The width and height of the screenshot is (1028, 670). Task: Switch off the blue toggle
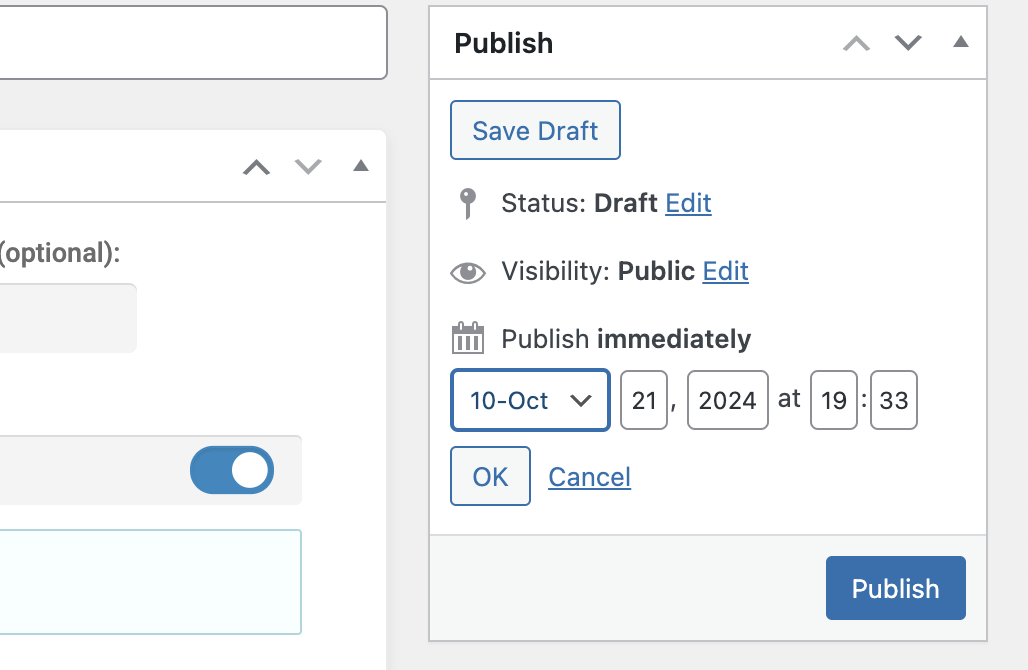point(232,470)
